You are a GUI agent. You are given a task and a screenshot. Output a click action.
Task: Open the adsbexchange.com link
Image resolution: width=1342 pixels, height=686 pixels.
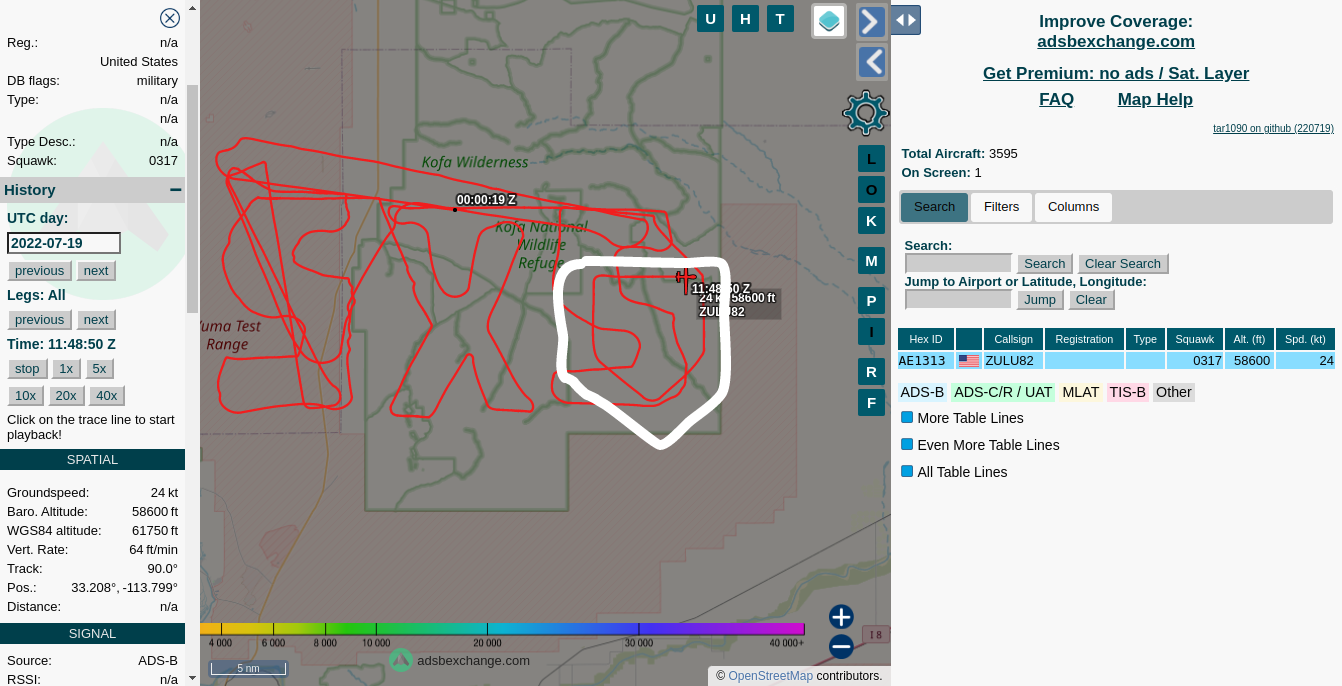click(1116, 42)
